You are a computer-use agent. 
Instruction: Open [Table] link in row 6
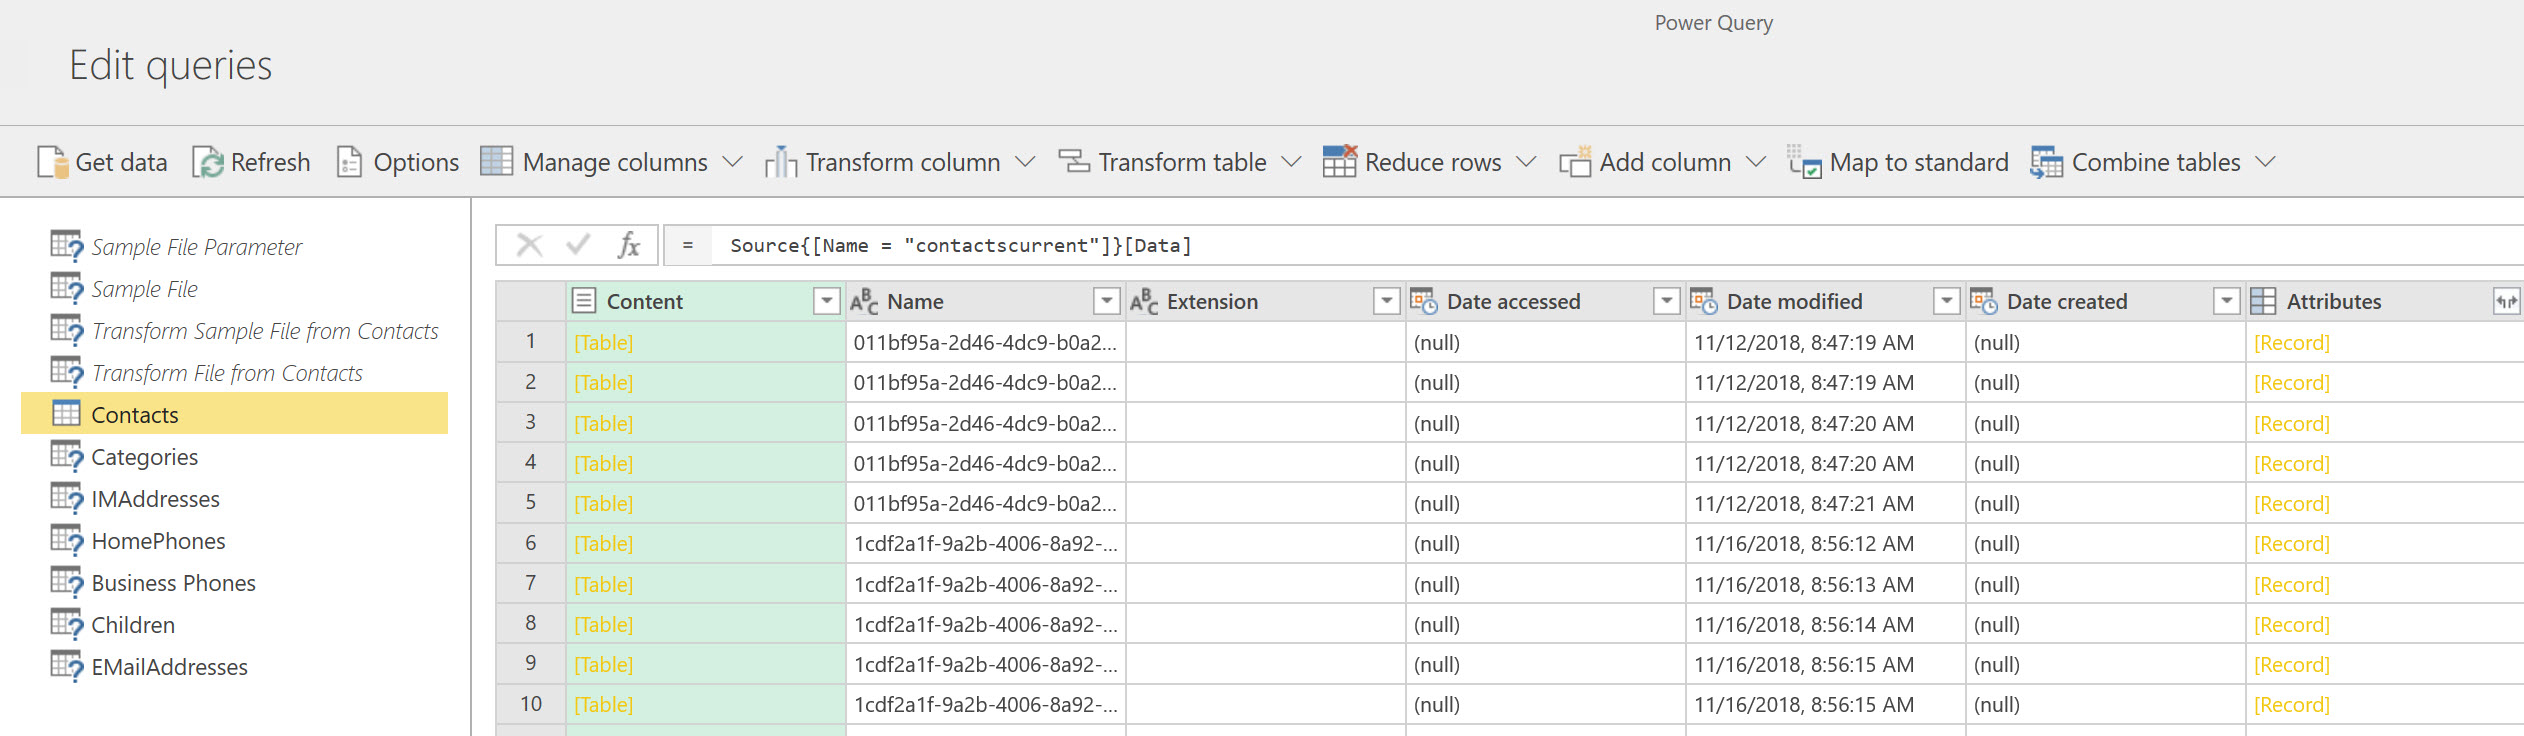[603, 543]
